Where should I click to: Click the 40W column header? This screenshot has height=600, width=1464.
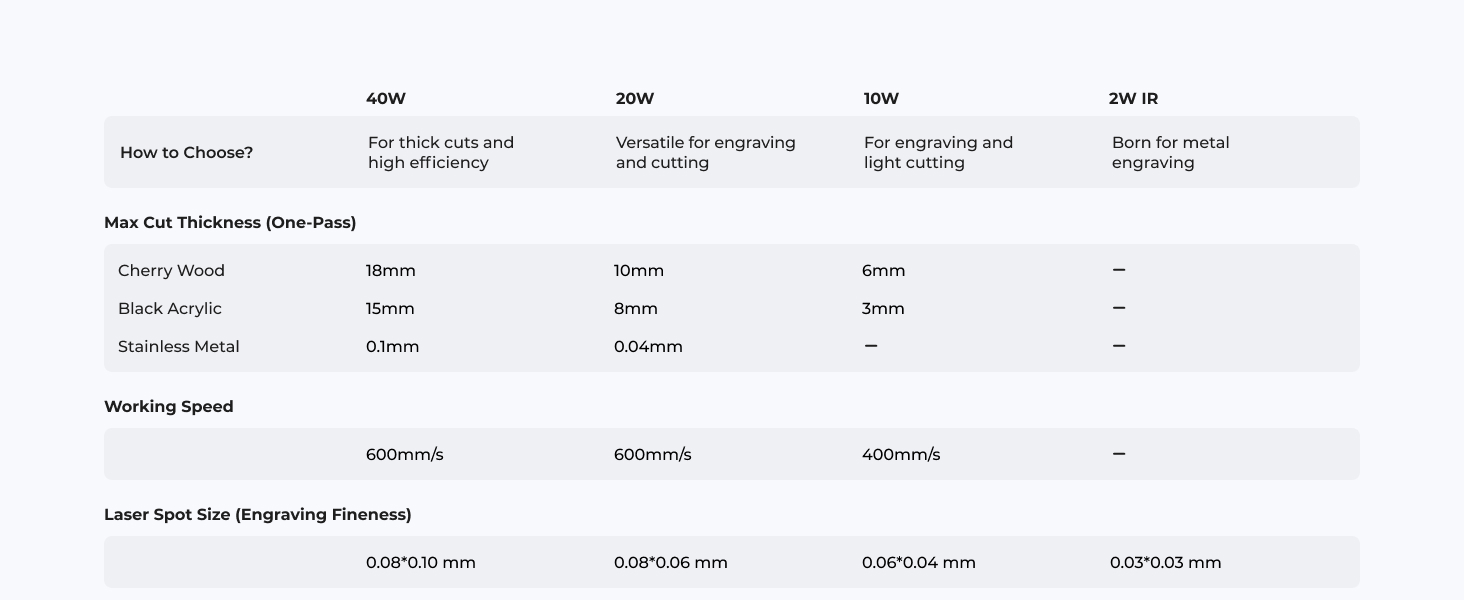(386, 99)
